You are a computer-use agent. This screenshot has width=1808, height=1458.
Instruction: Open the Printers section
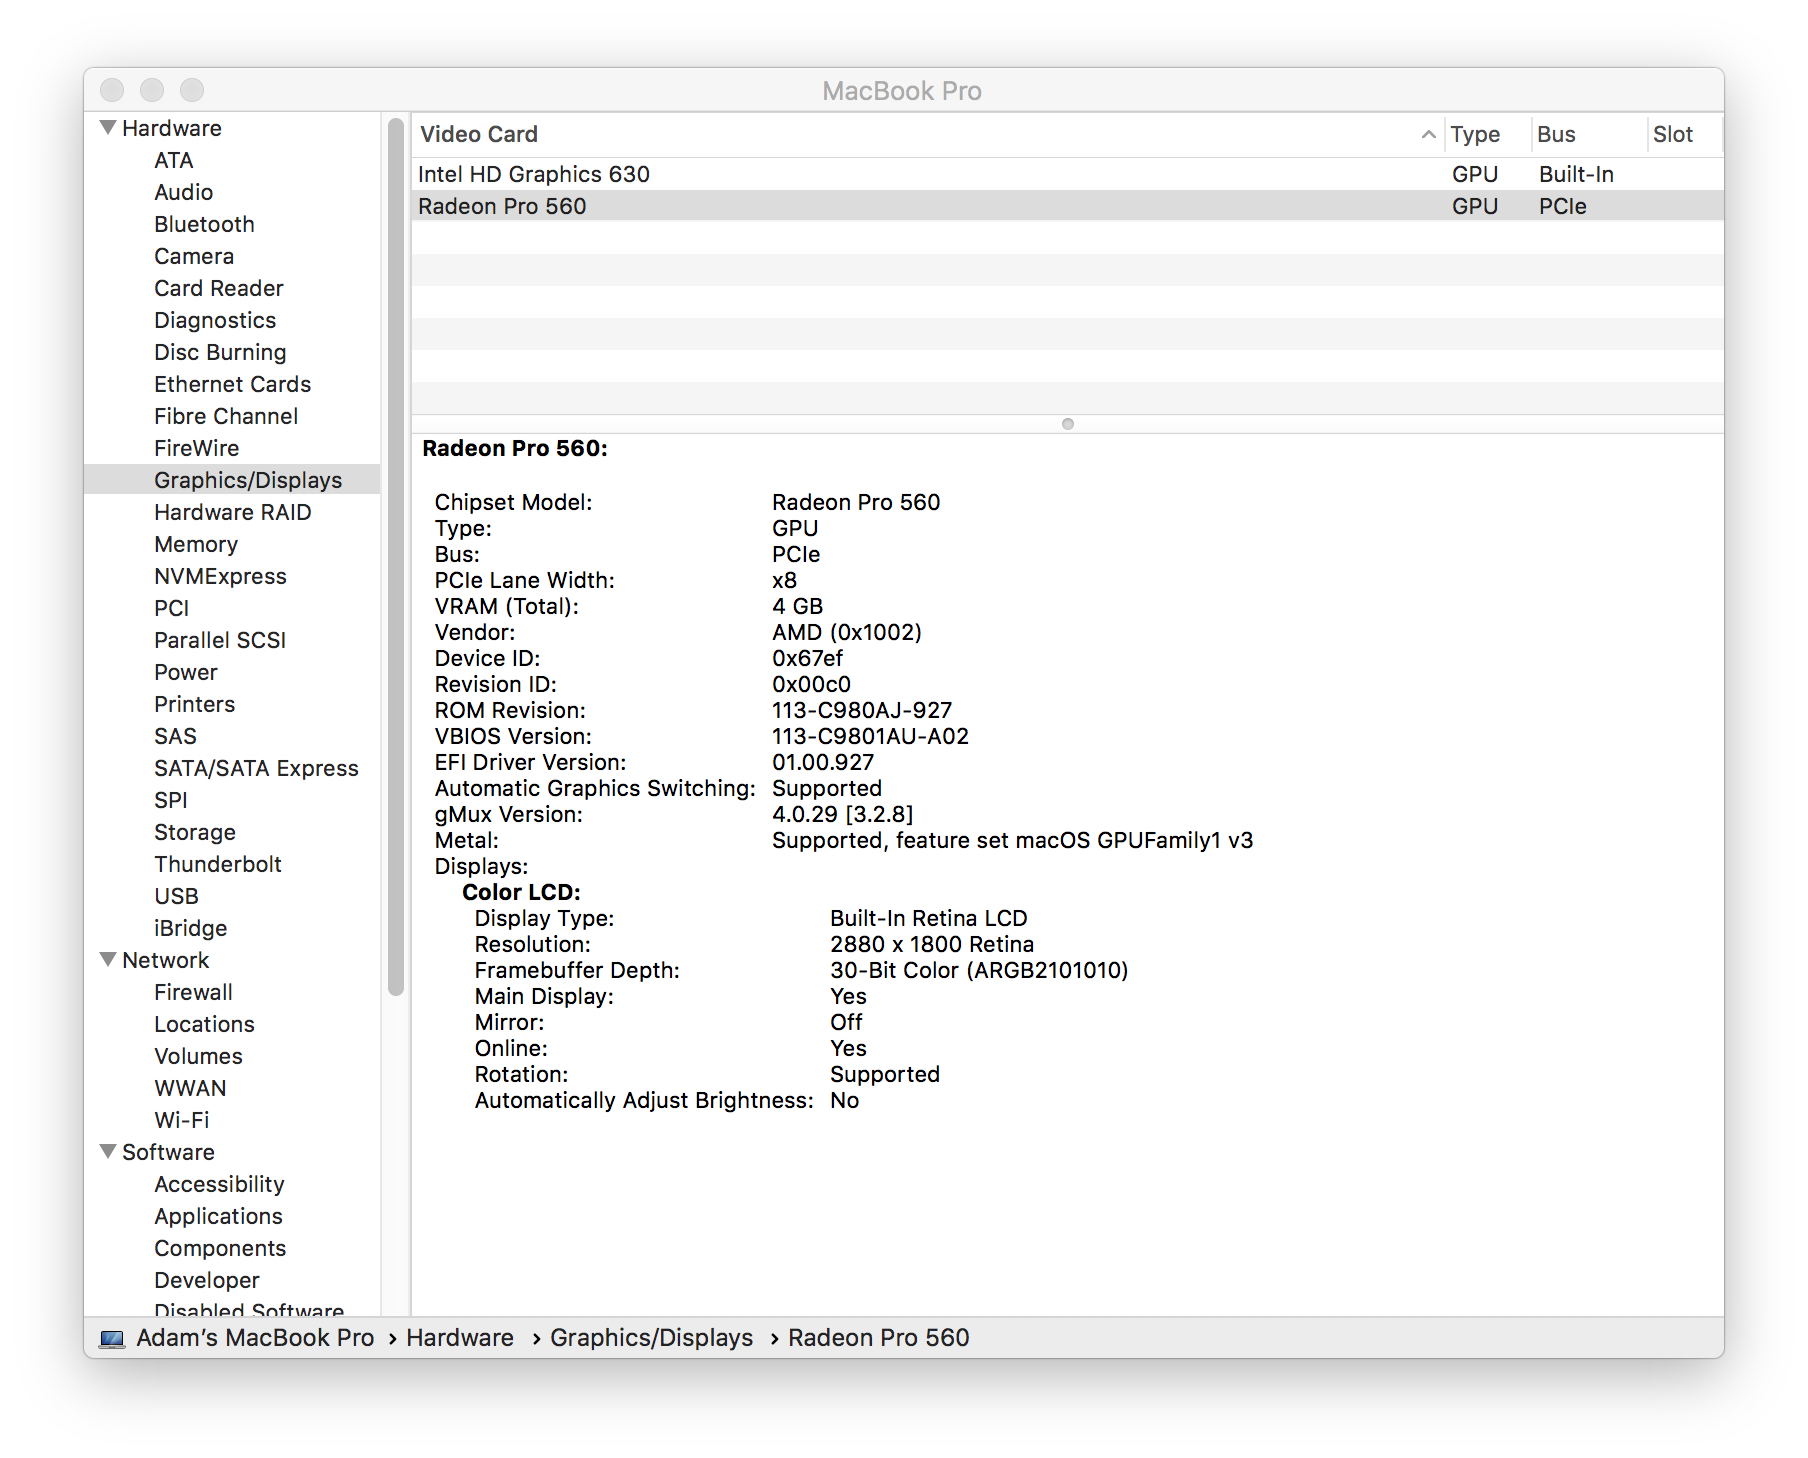195,704
